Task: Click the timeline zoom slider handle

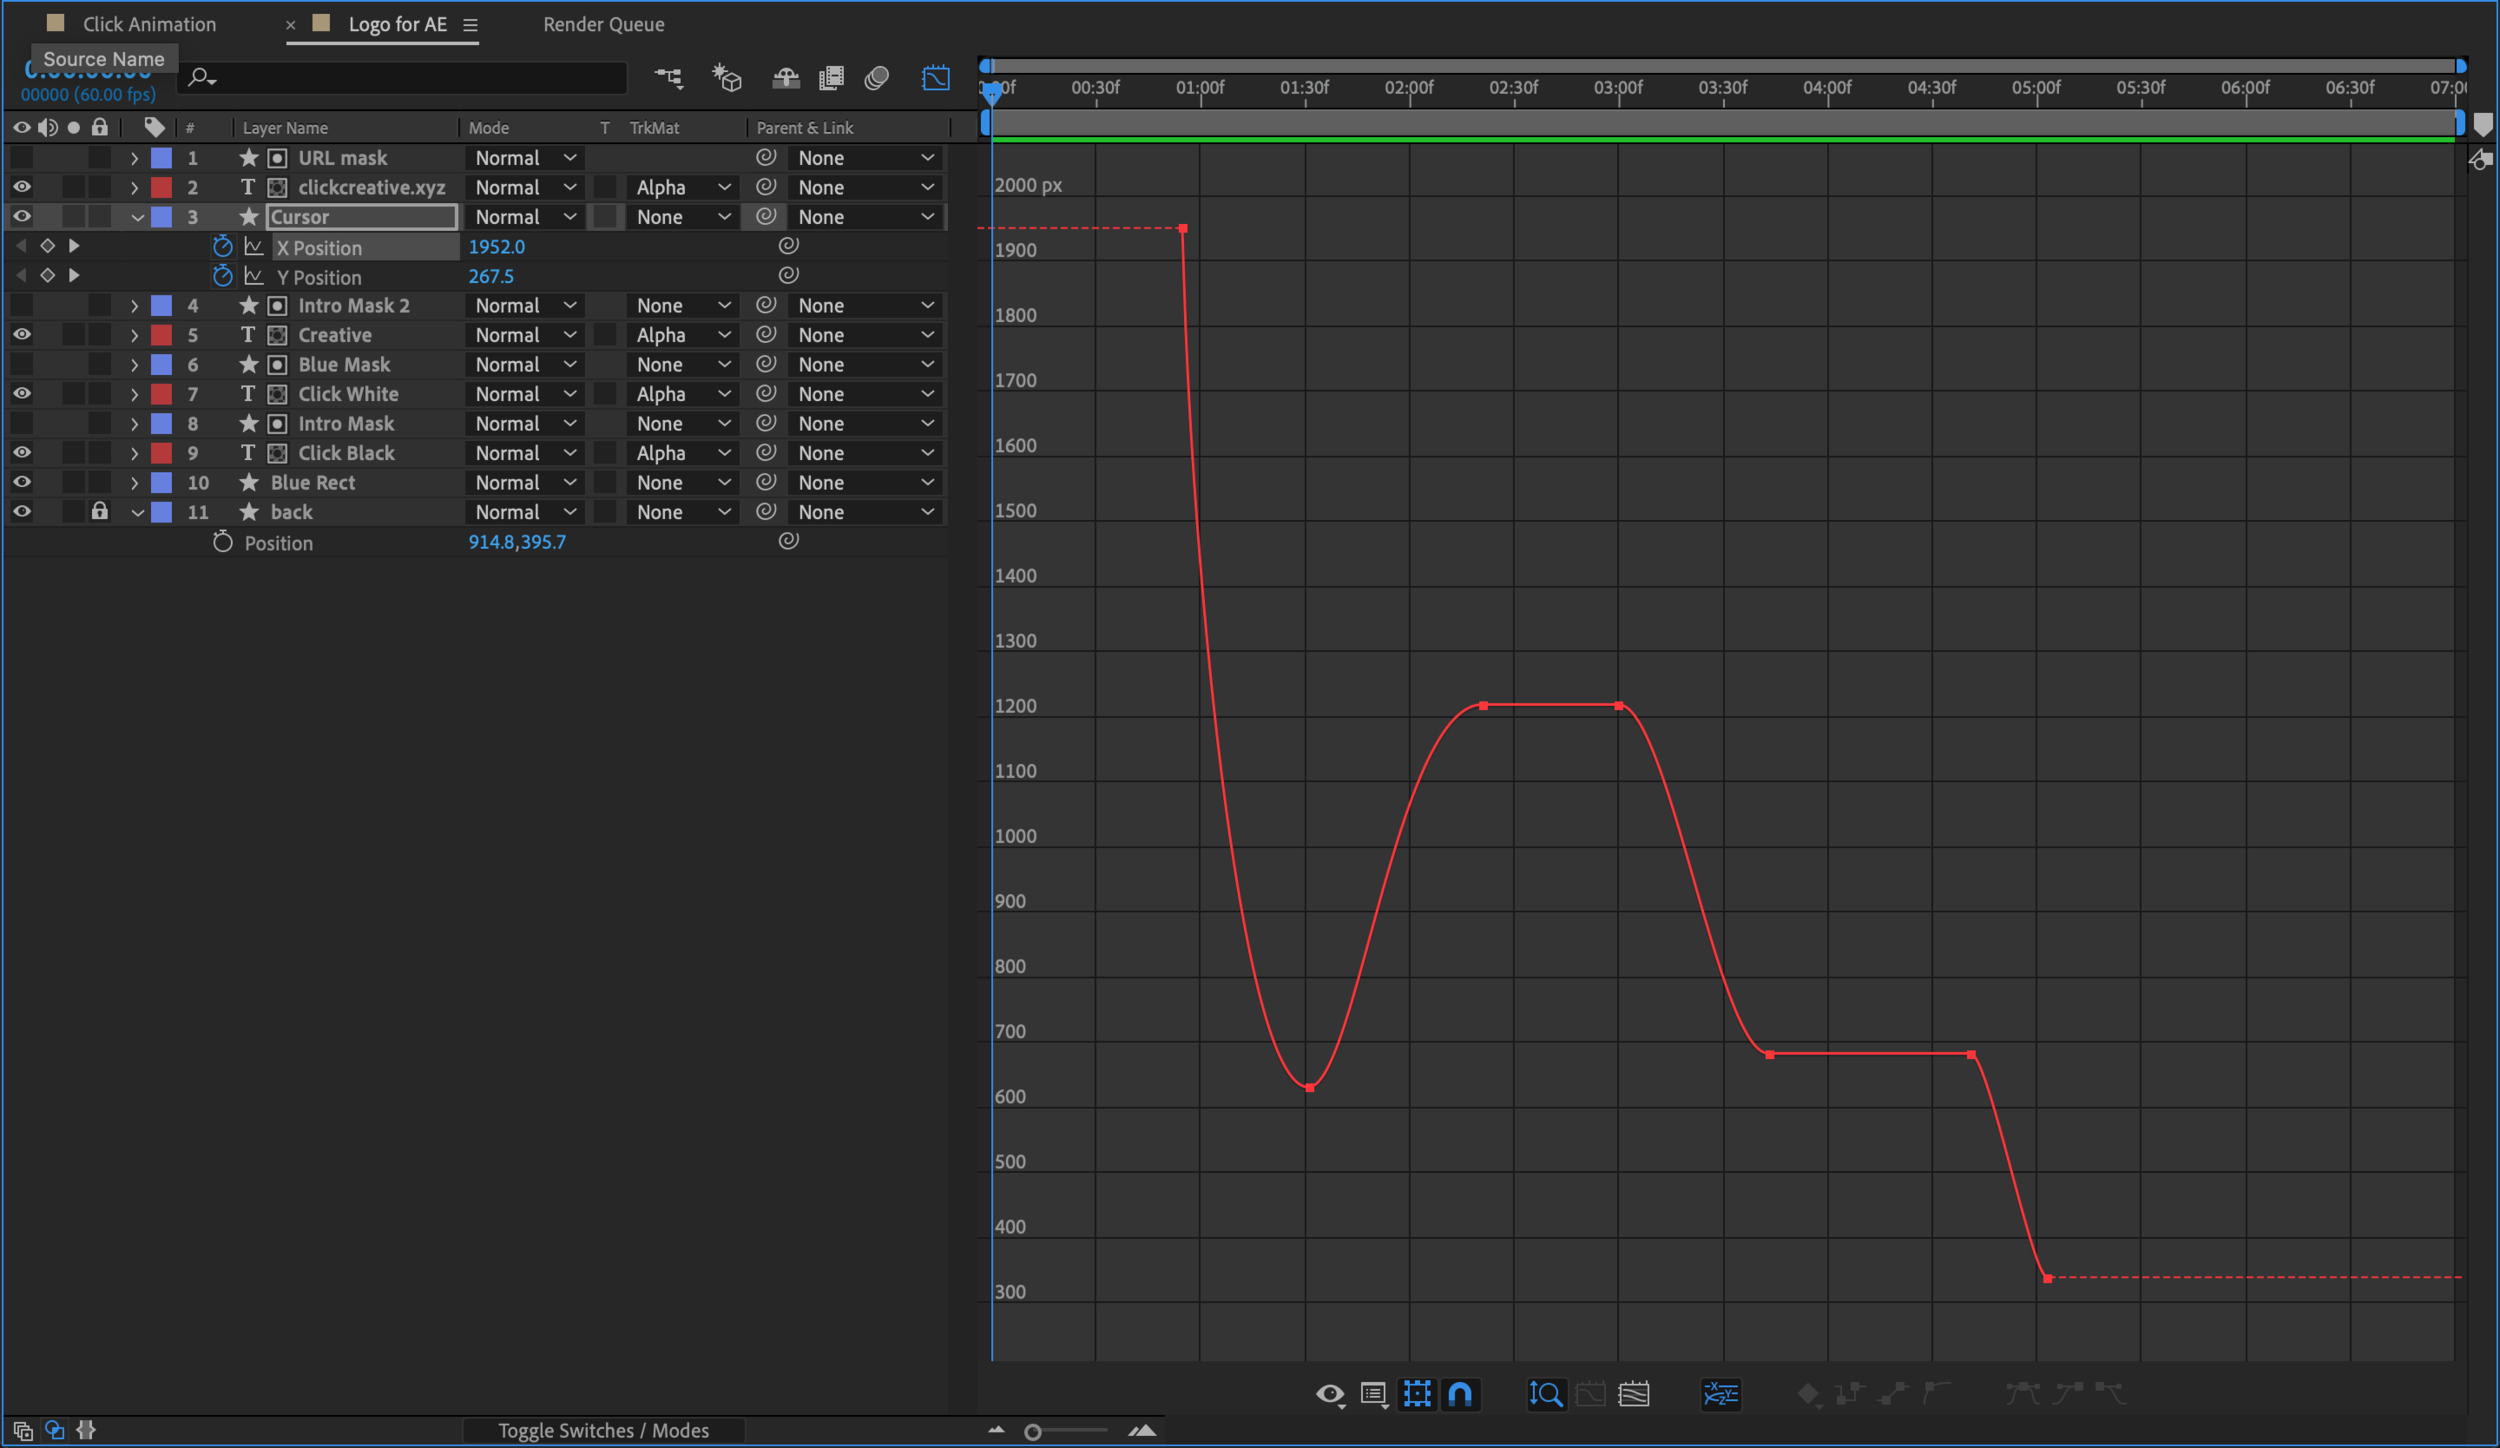Action: tap(1033, 1432)
